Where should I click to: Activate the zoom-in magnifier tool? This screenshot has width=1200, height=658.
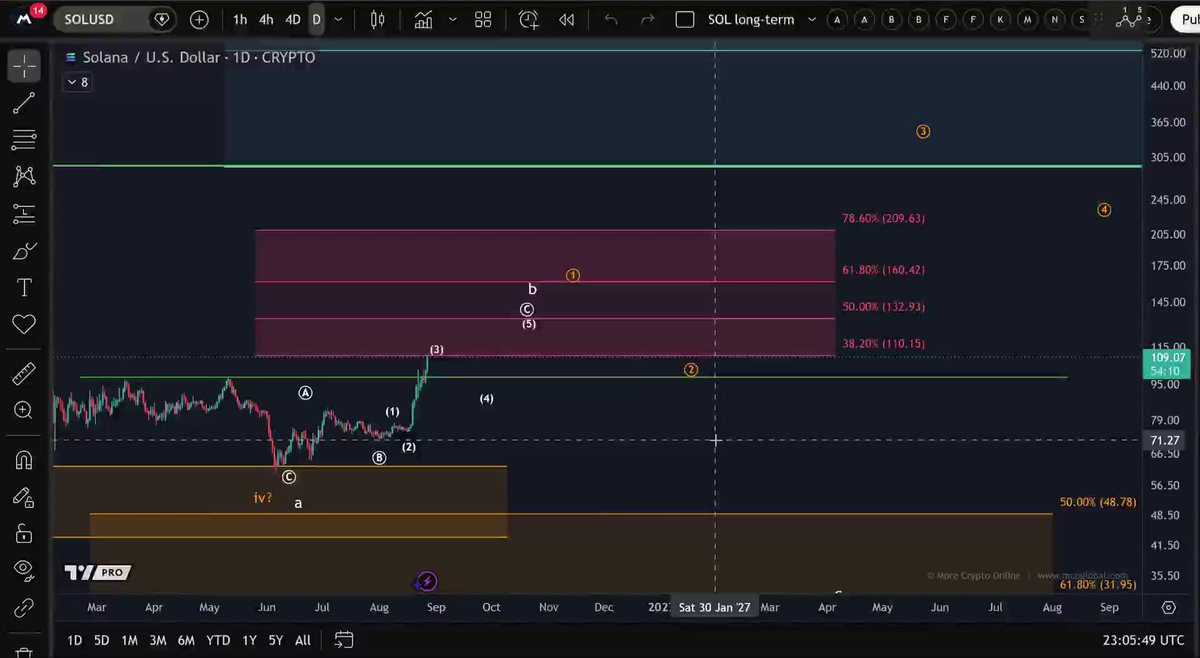tap(24, 410)
